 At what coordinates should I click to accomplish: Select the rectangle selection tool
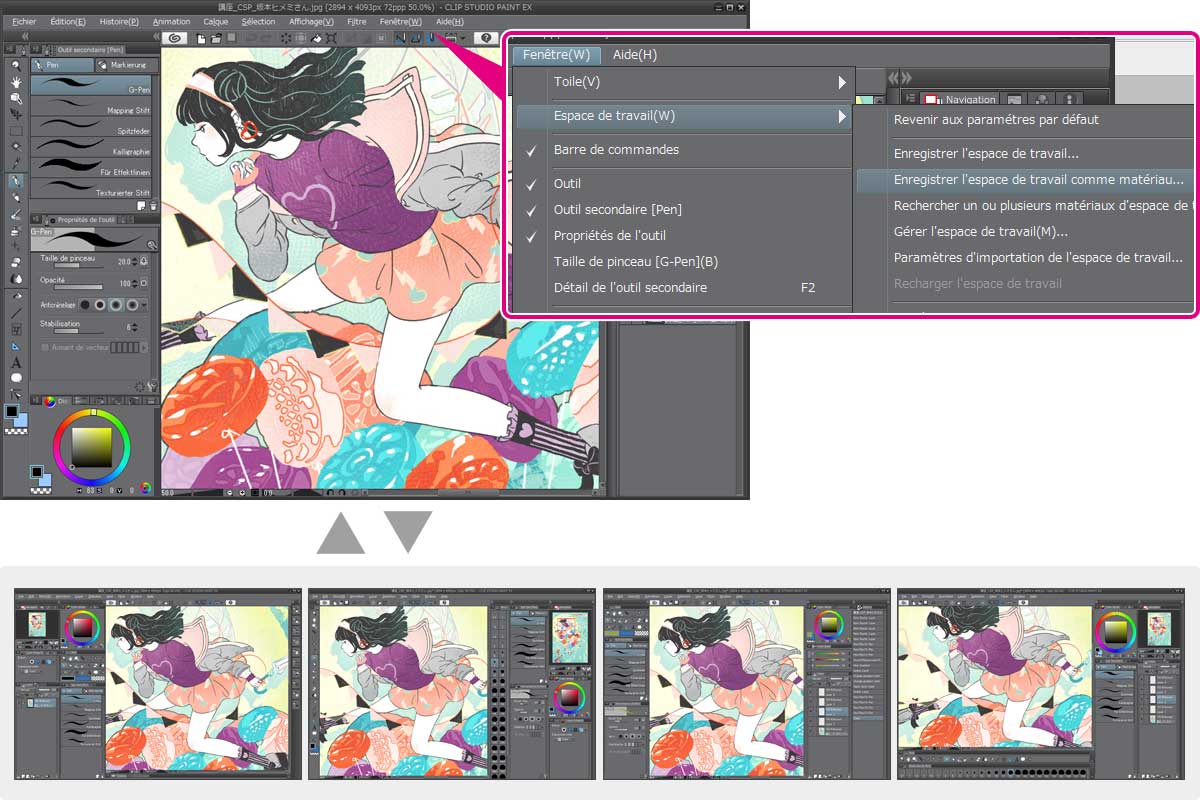[x=17, y=131]
